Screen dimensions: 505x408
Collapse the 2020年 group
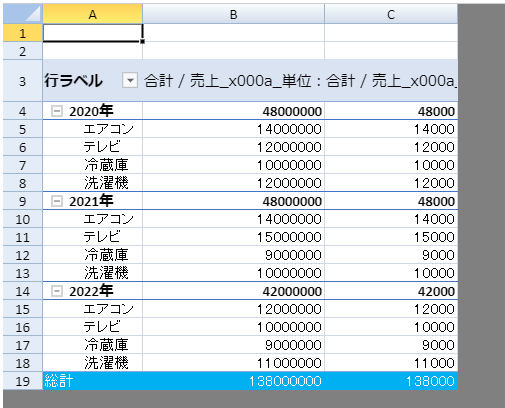[x=57, y=111]
